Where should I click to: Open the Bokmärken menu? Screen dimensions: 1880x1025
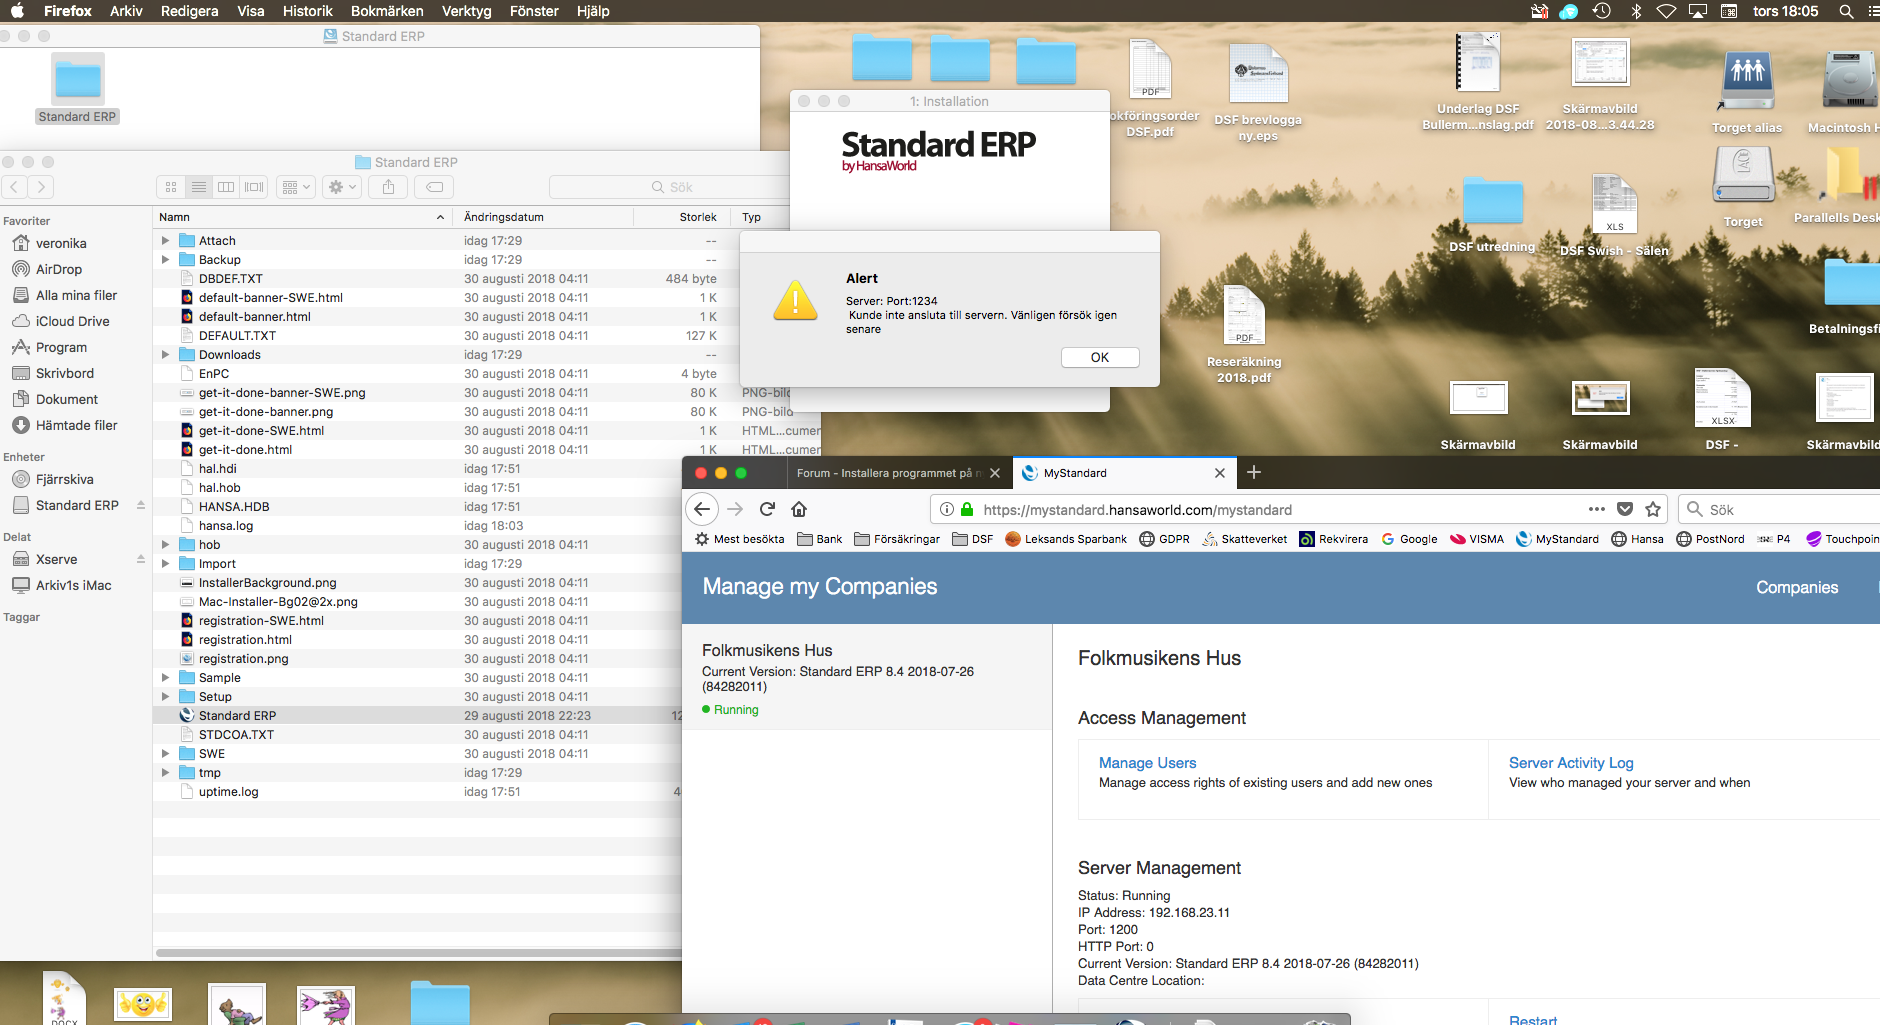pos(387,11)
